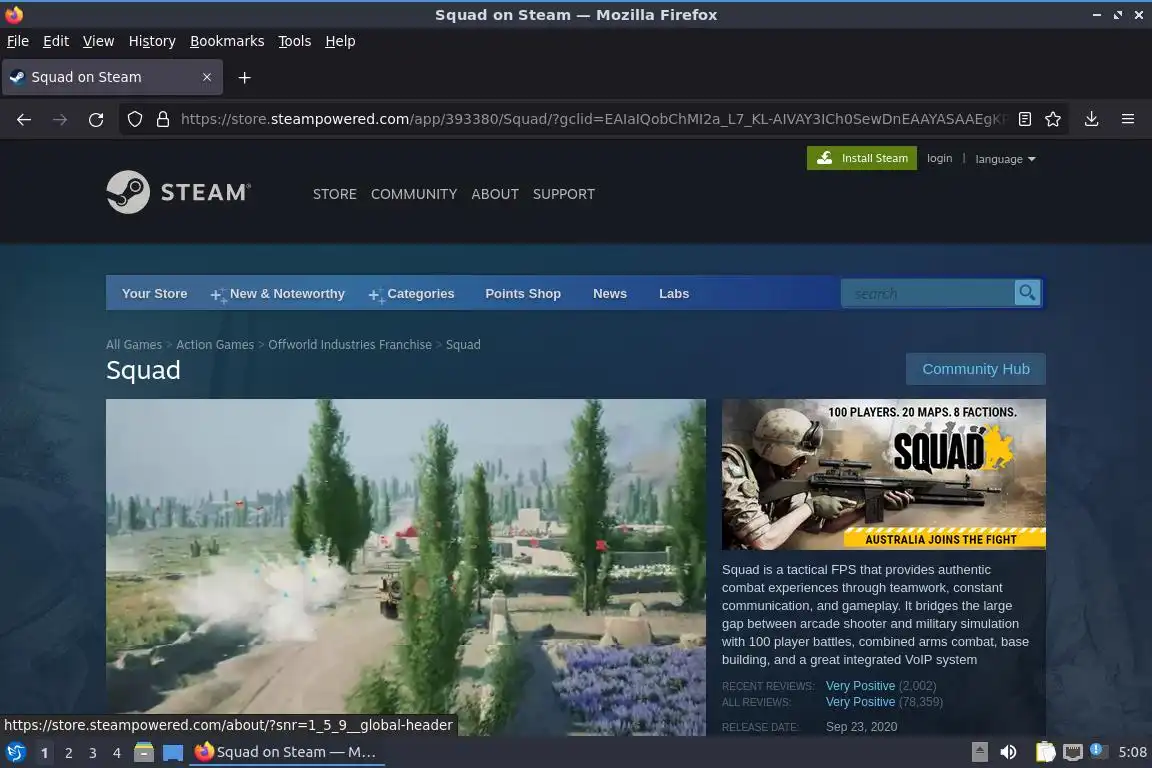This screenshot has width=1152, height=768.
Task: Click the Squad header capsule image
Action: 883,474
